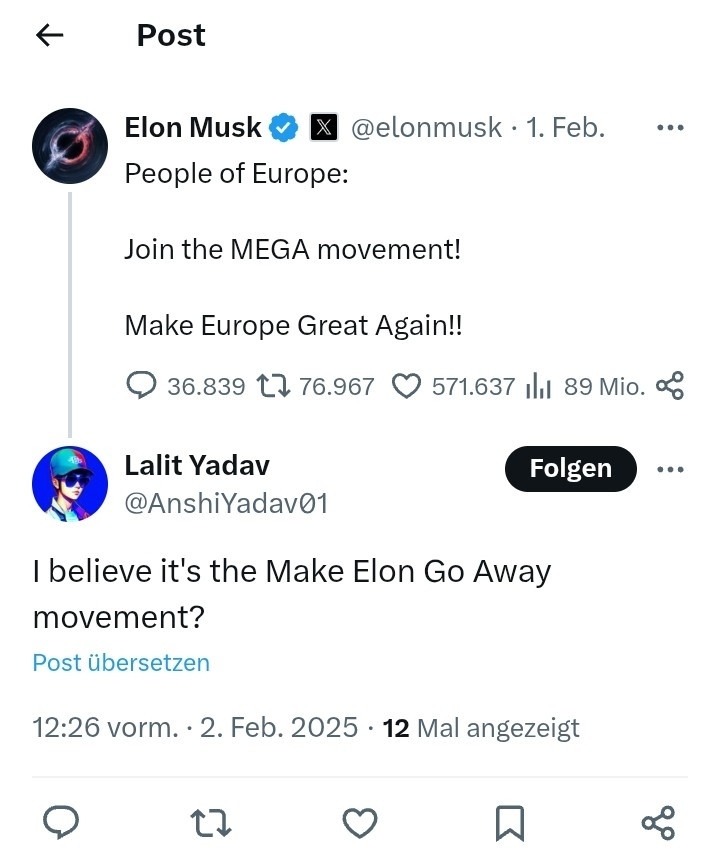The image size is (705, 864).
Task: Like Lalit Yadav's reply with the heart
Action: tap(360, 822)
